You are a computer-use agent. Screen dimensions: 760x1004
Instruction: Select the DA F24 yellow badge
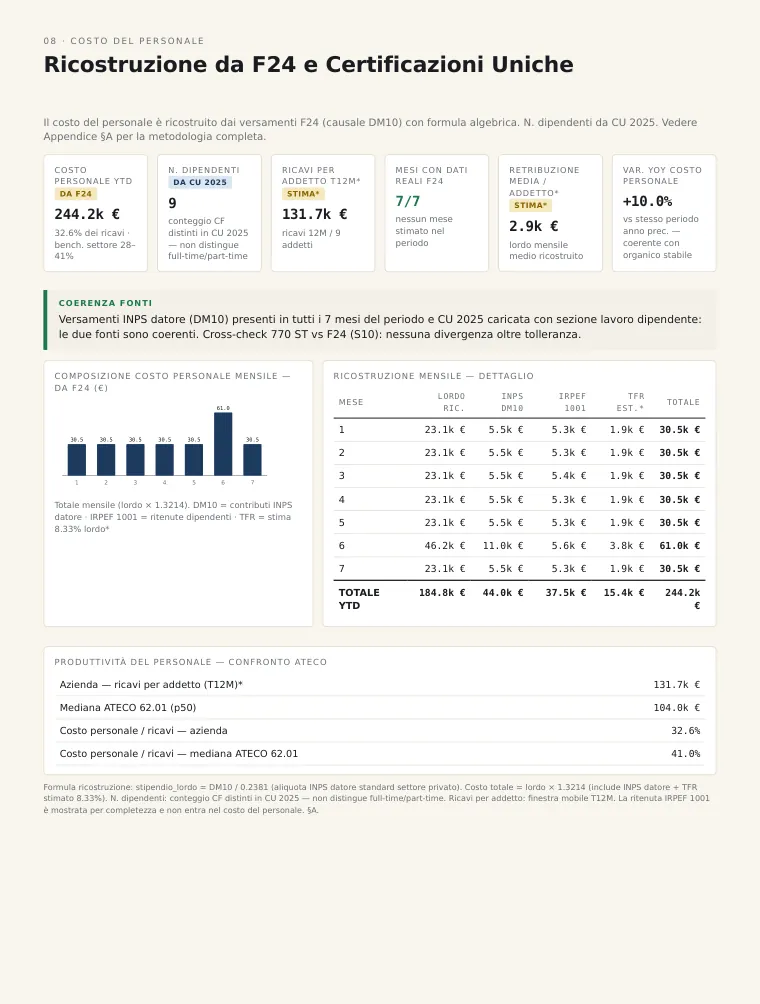76,194
